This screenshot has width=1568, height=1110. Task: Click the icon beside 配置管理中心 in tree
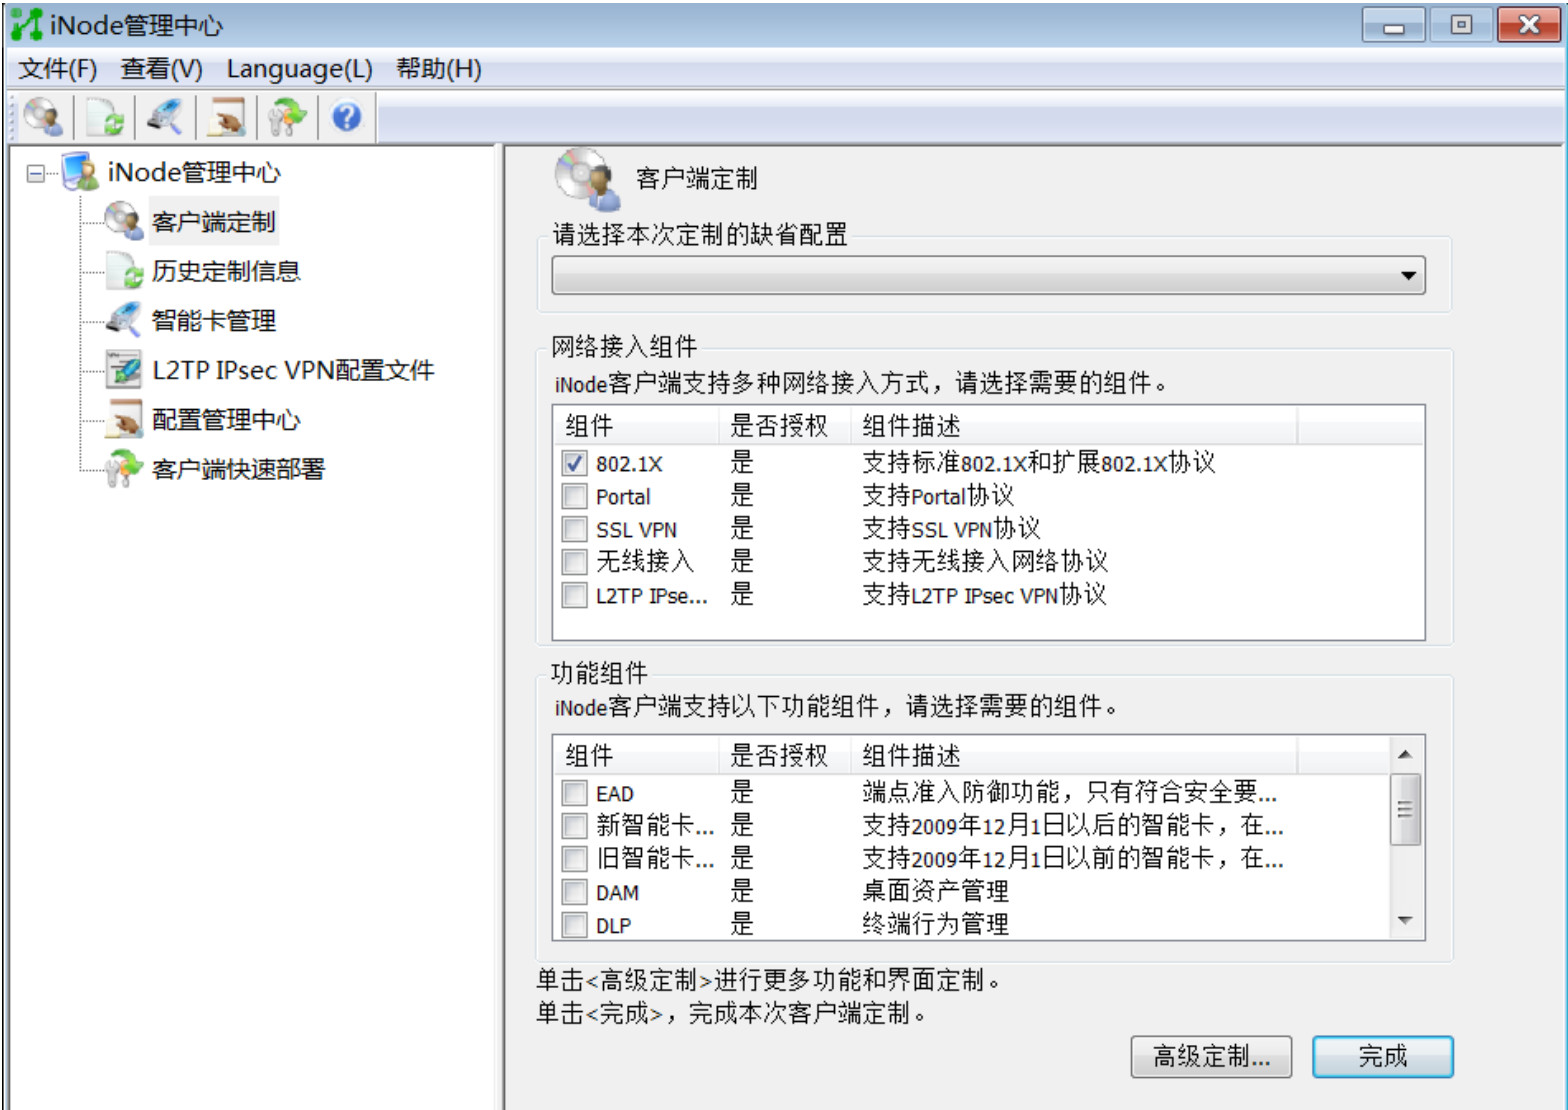coord(124,419)
